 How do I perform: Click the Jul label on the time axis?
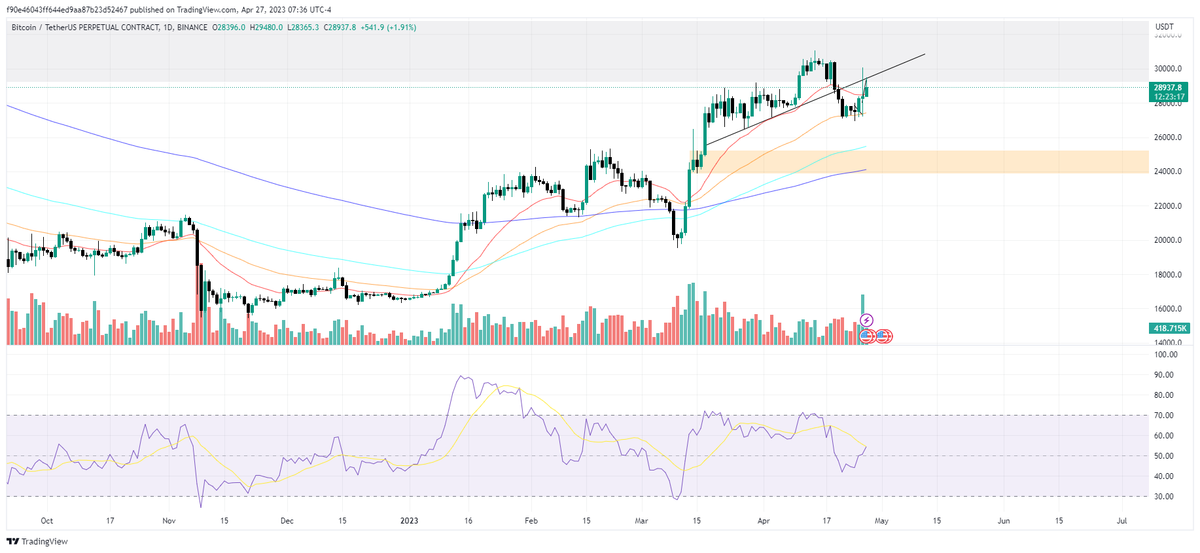click(1122, 521)
